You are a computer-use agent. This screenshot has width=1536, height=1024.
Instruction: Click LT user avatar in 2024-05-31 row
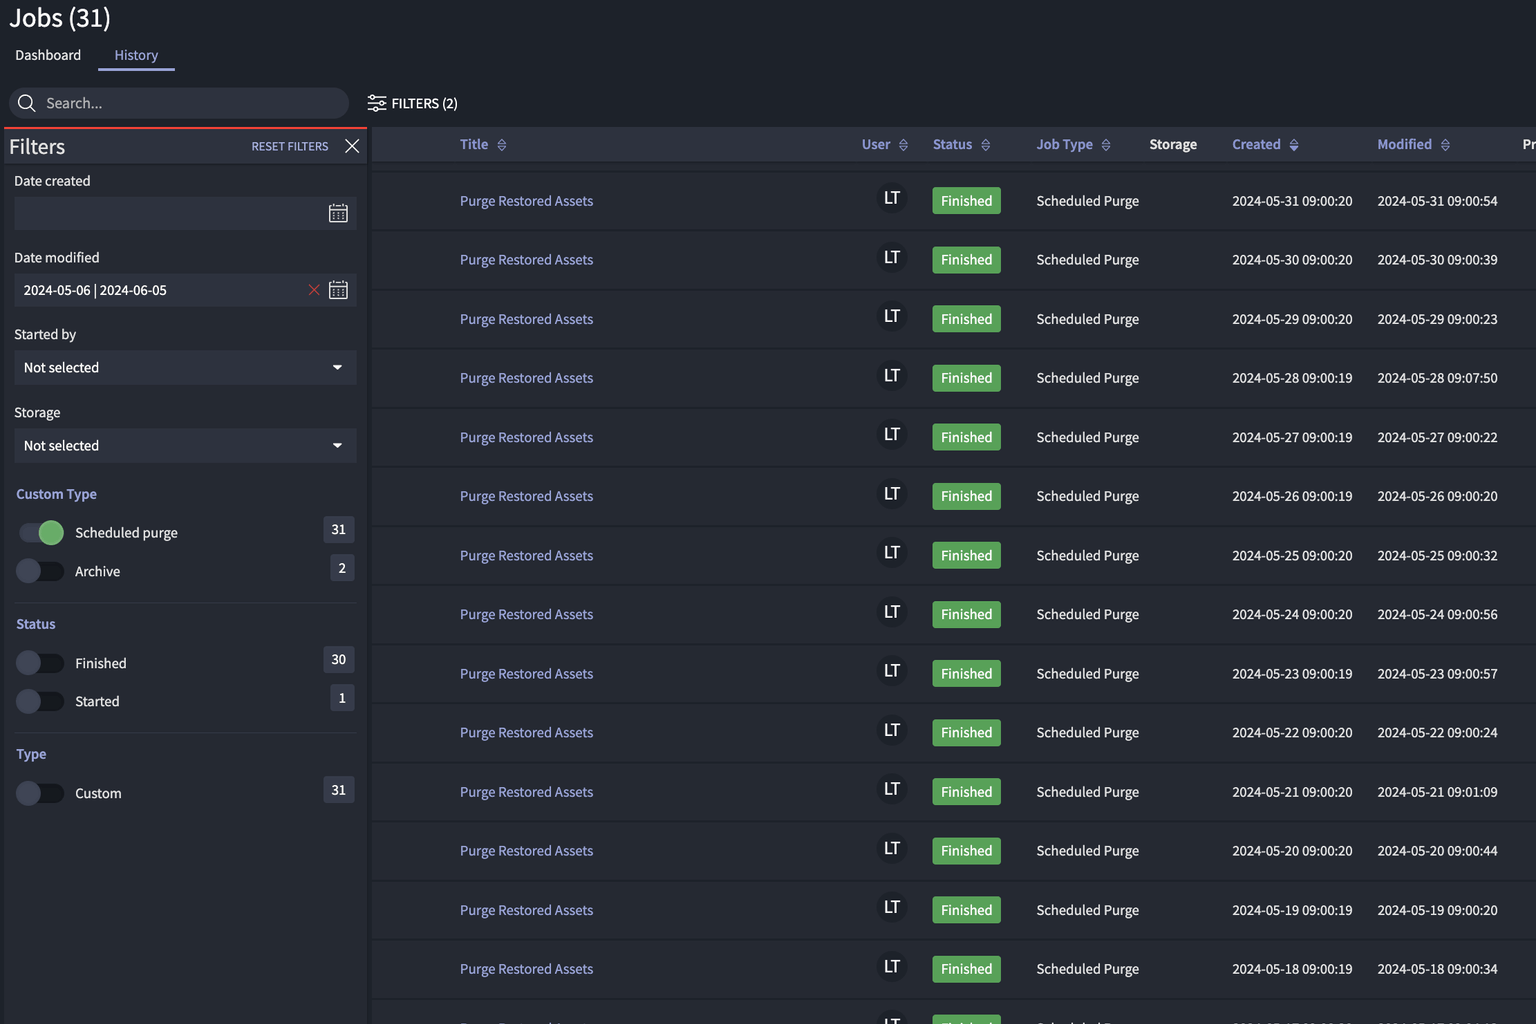[892, 199]
